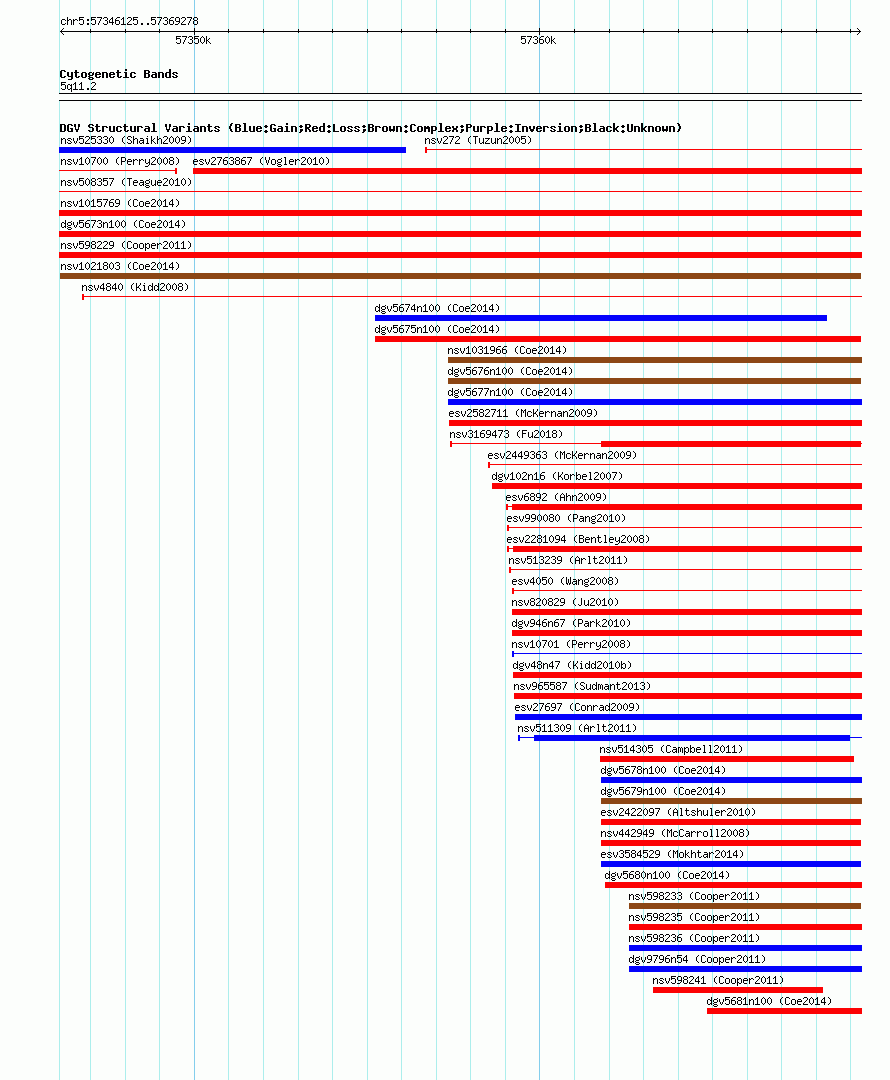Click nsv1031966 (Coe2014) label
This screenshot has width=890, height=1080.
coord(507,351)
